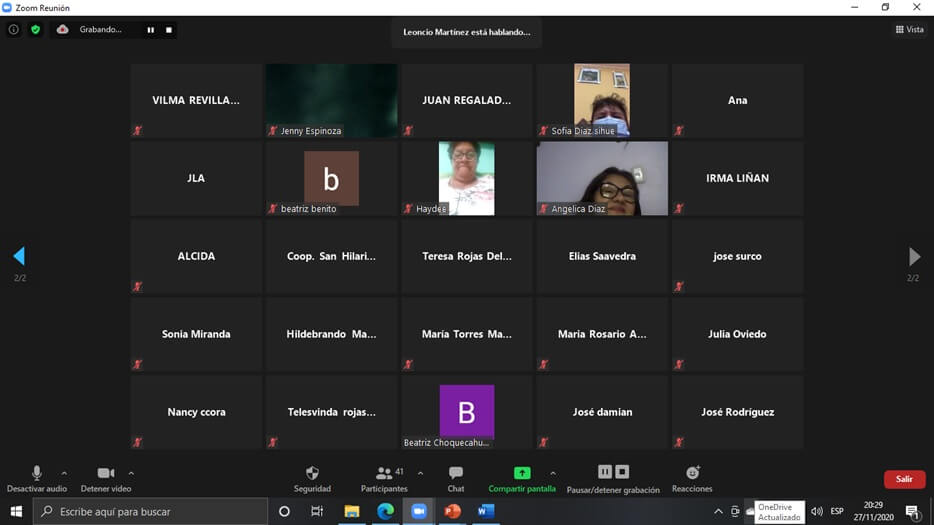Screen dimensions: 934x525
Task: Open the Chat panel
Action: point(456,473)
